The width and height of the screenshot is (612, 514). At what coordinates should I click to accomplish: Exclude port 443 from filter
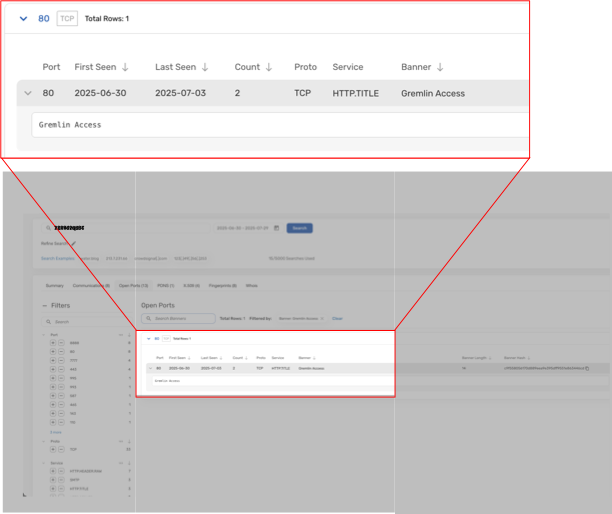click(x=61, y=369)
